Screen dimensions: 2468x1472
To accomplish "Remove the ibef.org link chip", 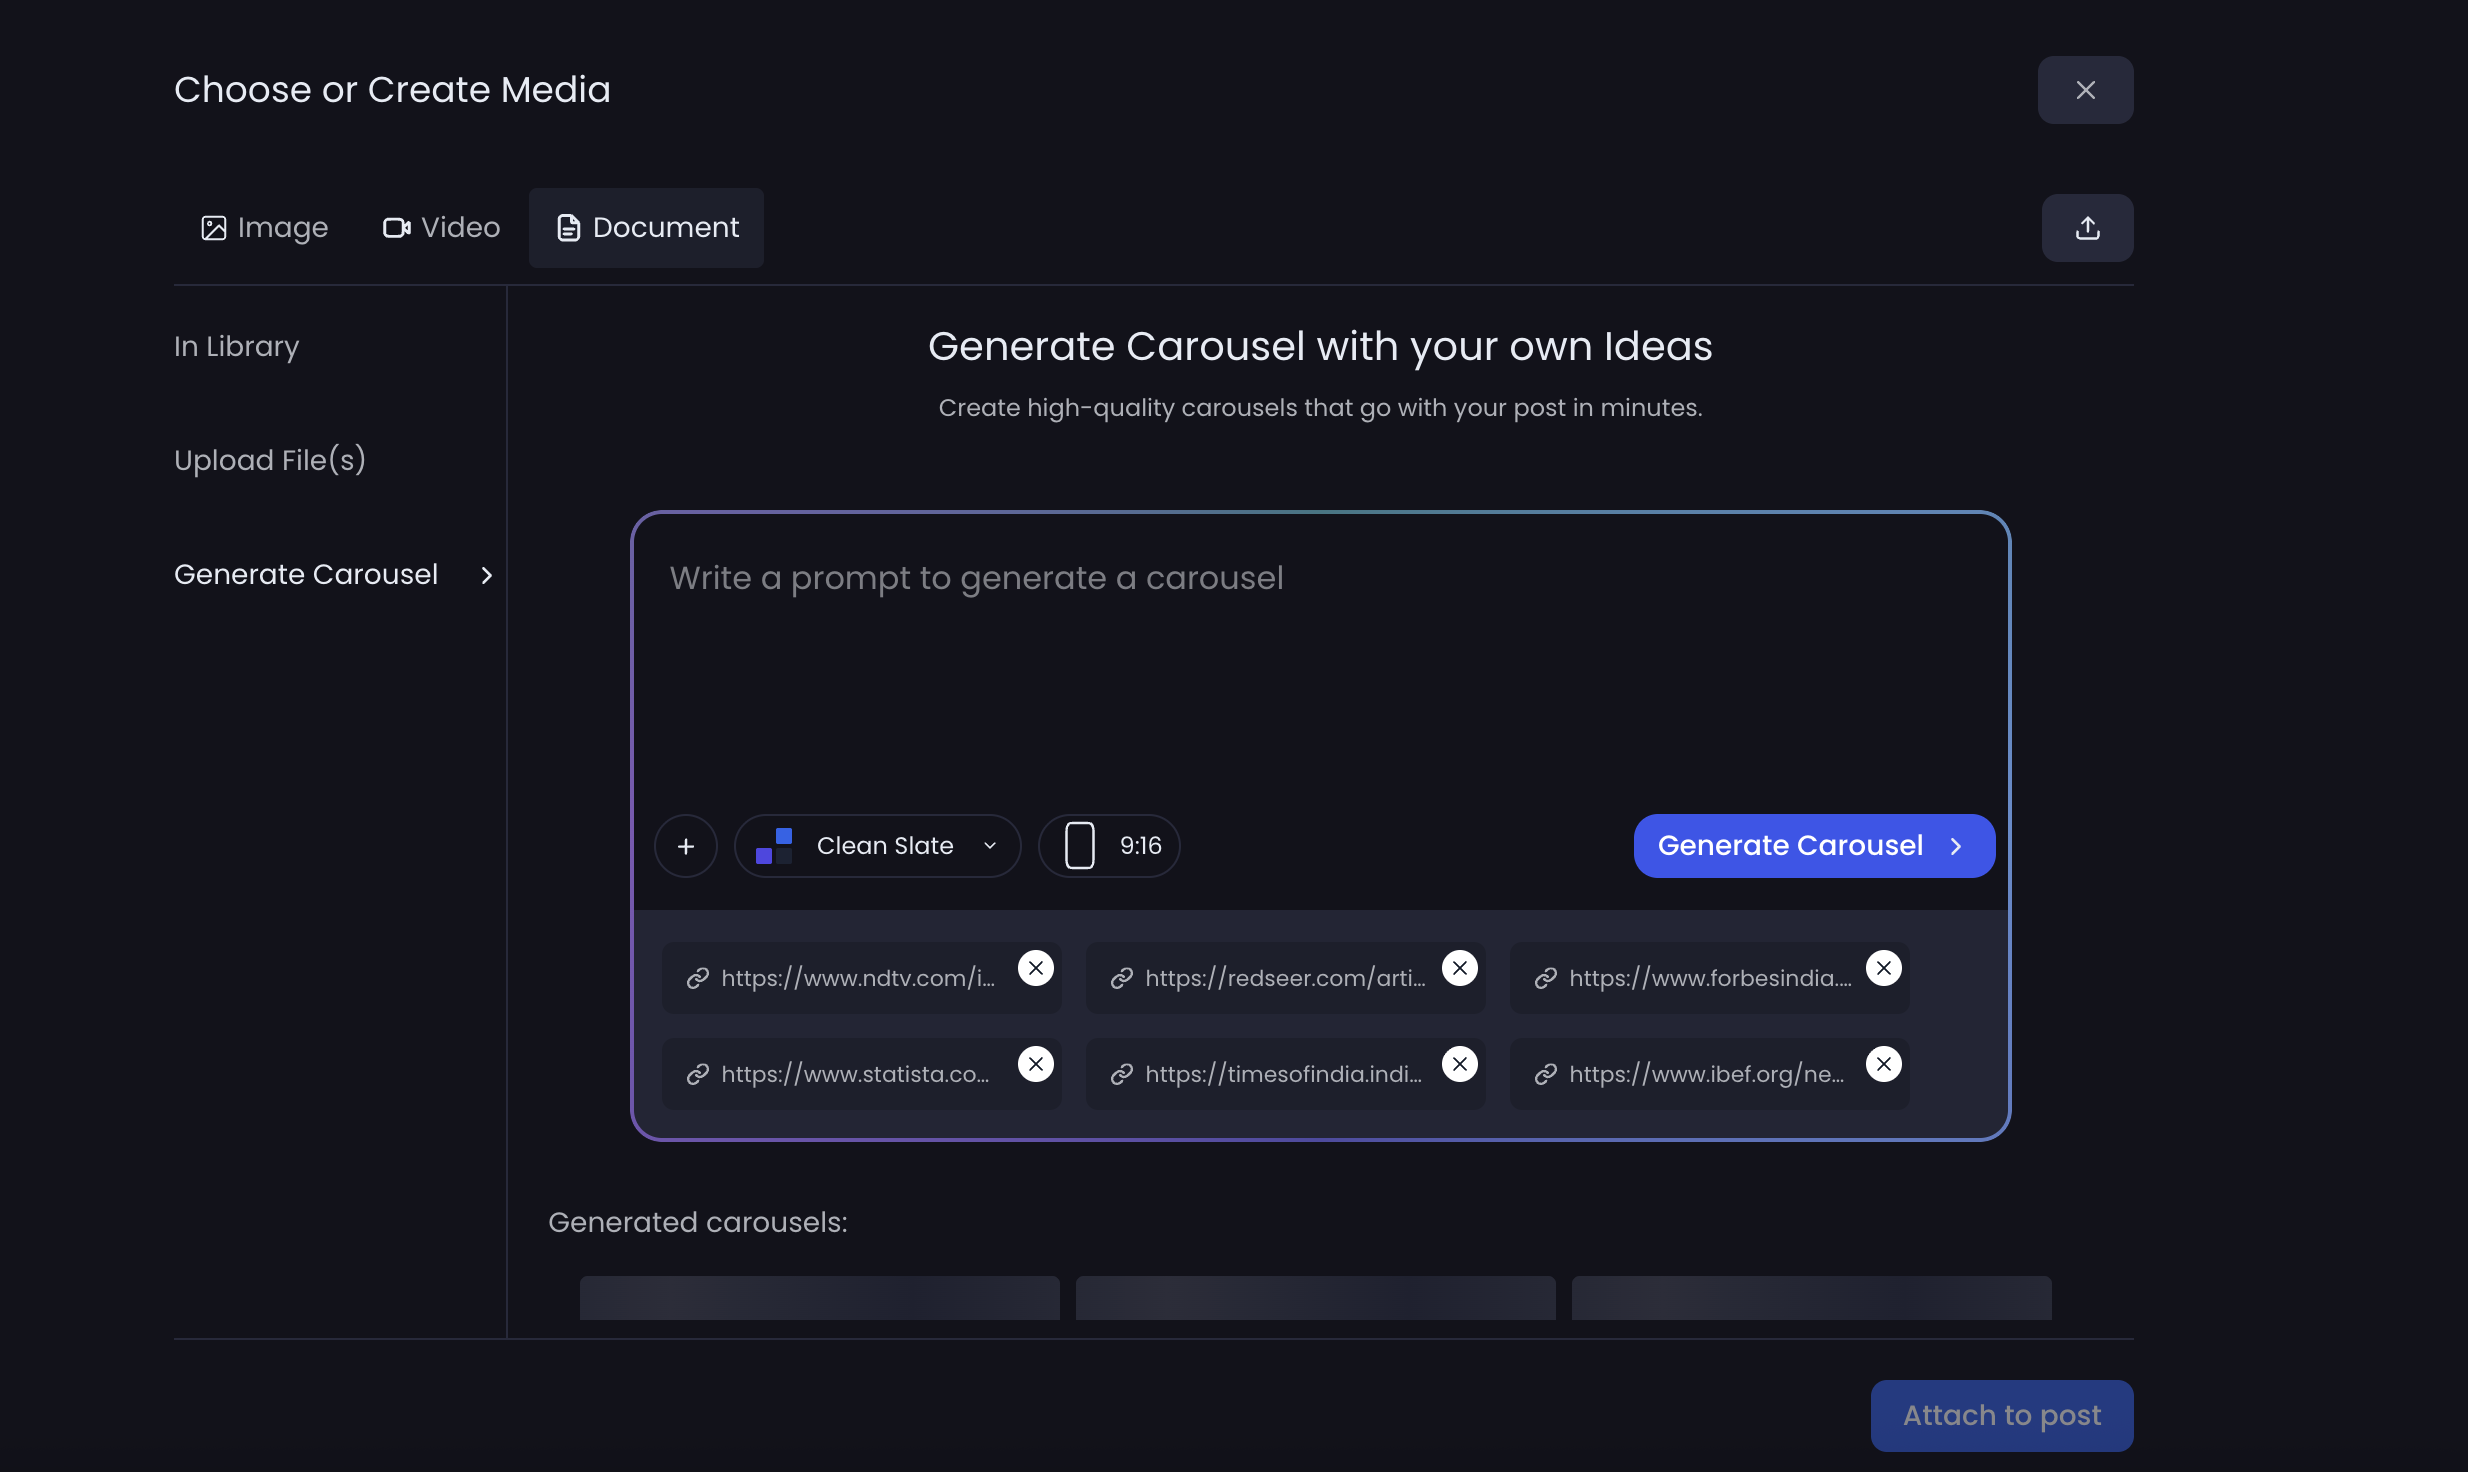I will tap(1884, 1064).
